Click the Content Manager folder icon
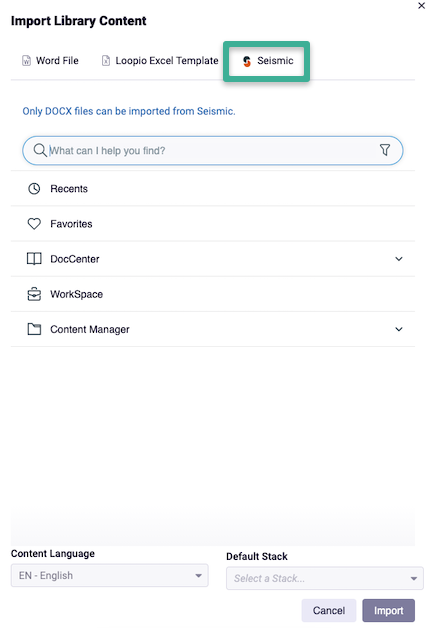 34,329
